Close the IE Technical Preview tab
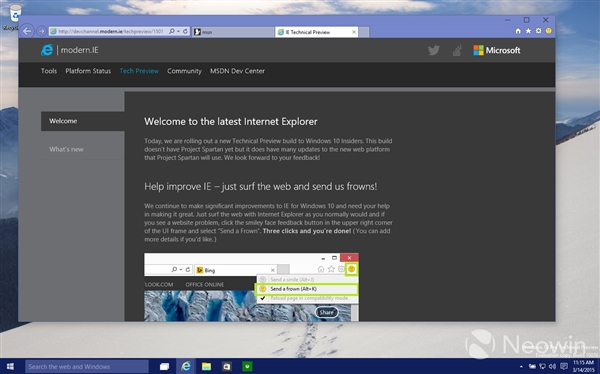The width and height of the screenshot is (600, 374). (354, 32)
